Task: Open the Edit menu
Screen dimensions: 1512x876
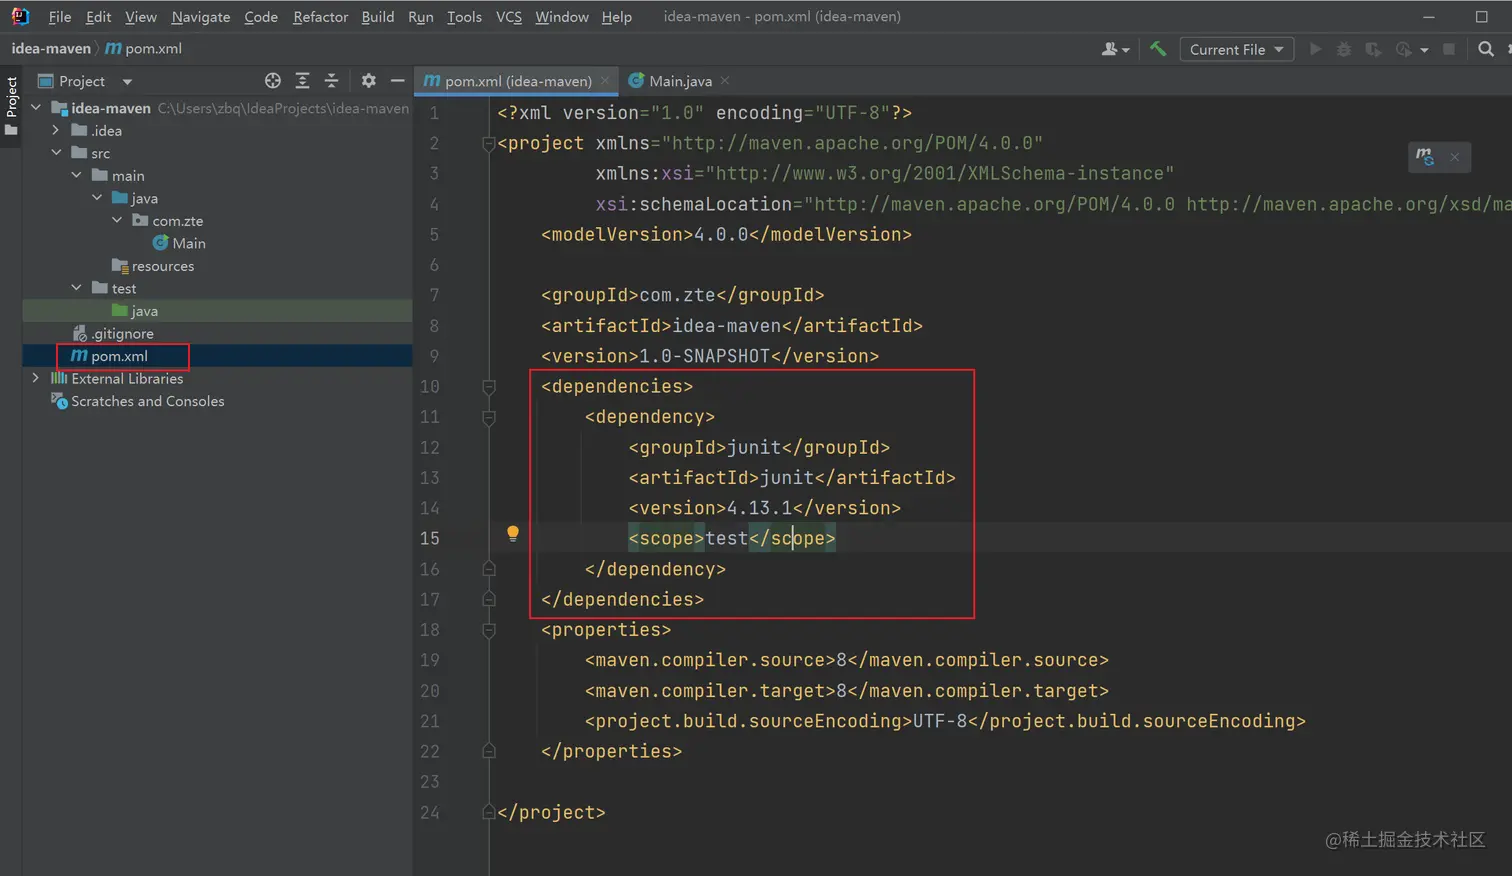Action: [98, 17]
